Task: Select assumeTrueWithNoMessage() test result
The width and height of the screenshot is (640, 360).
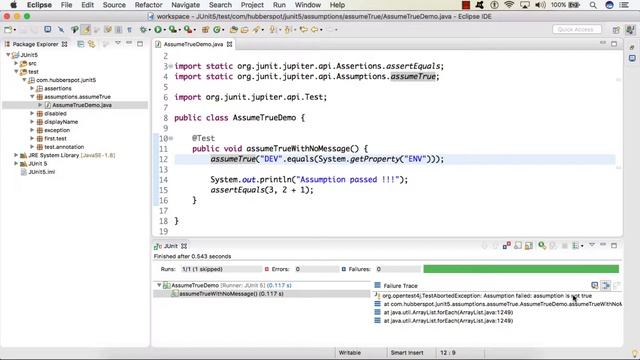Action: [x=231, y=293]
